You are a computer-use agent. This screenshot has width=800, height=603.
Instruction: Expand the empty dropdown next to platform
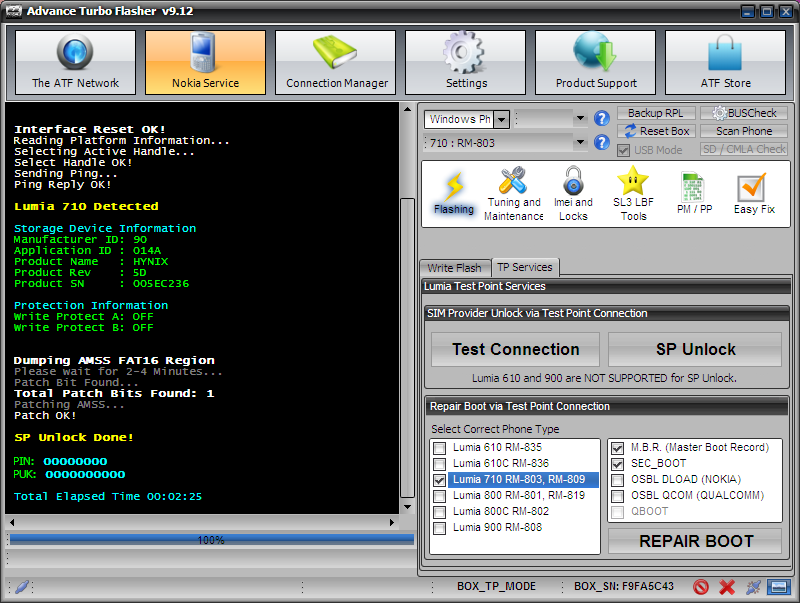click(x=580, y=119)
